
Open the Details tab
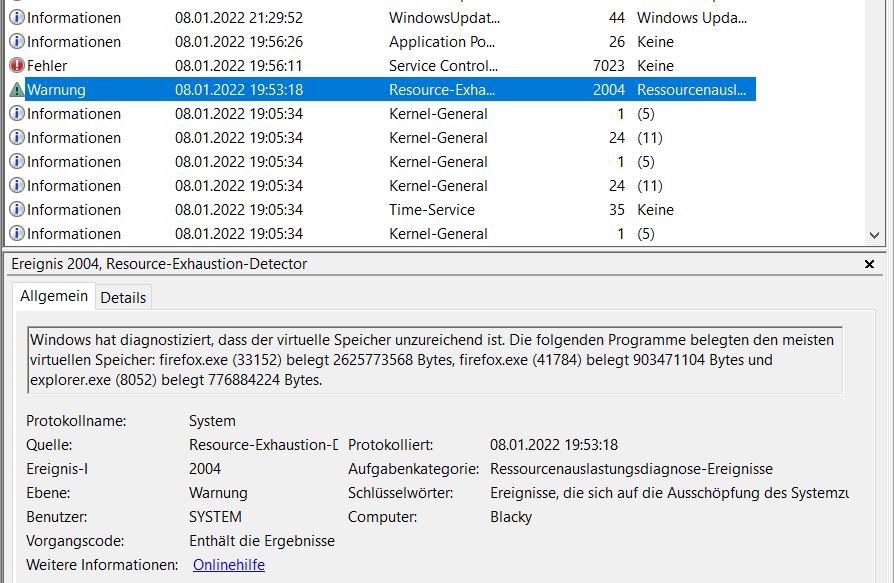[123, 297]
